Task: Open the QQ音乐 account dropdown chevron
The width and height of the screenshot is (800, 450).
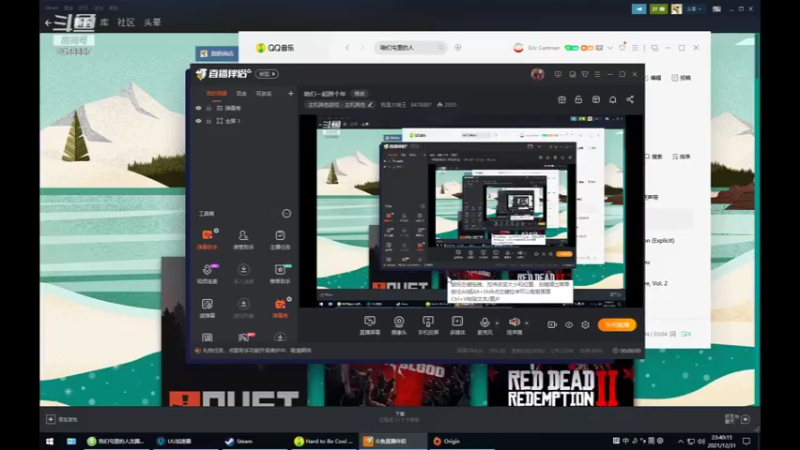Action: tap(610, 48)
